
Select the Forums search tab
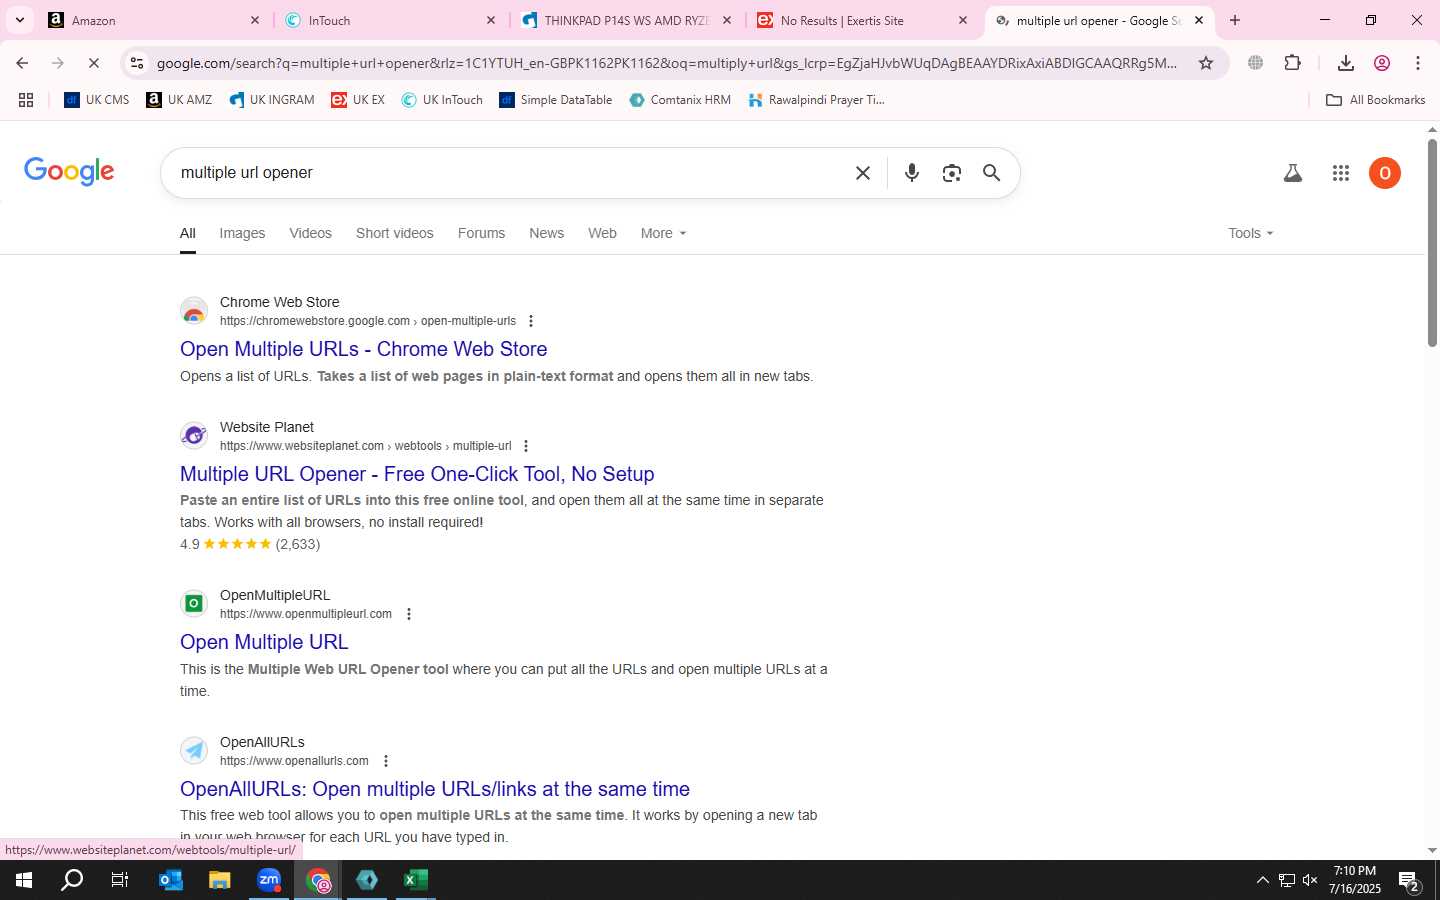coord(481,233)
